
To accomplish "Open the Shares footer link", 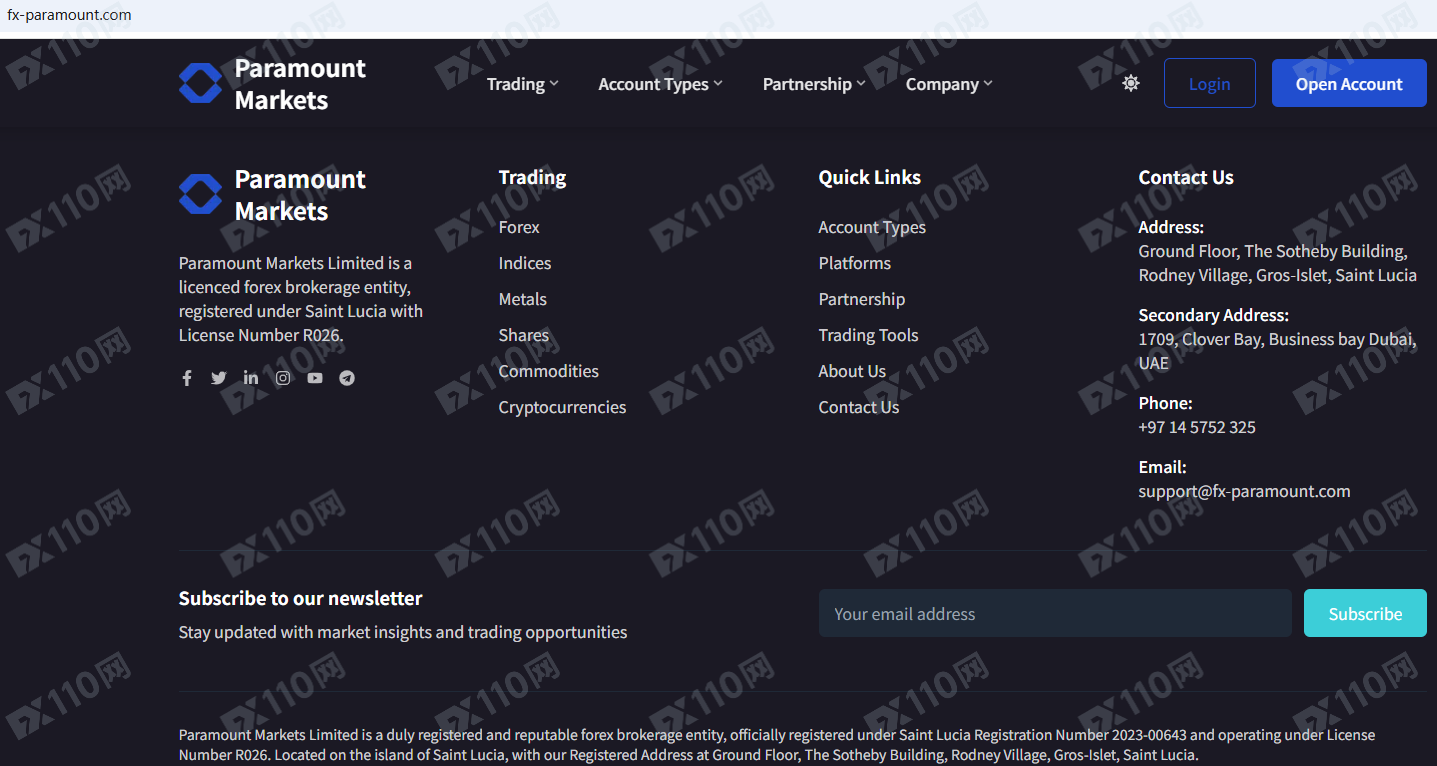I will tap(524, 335).
